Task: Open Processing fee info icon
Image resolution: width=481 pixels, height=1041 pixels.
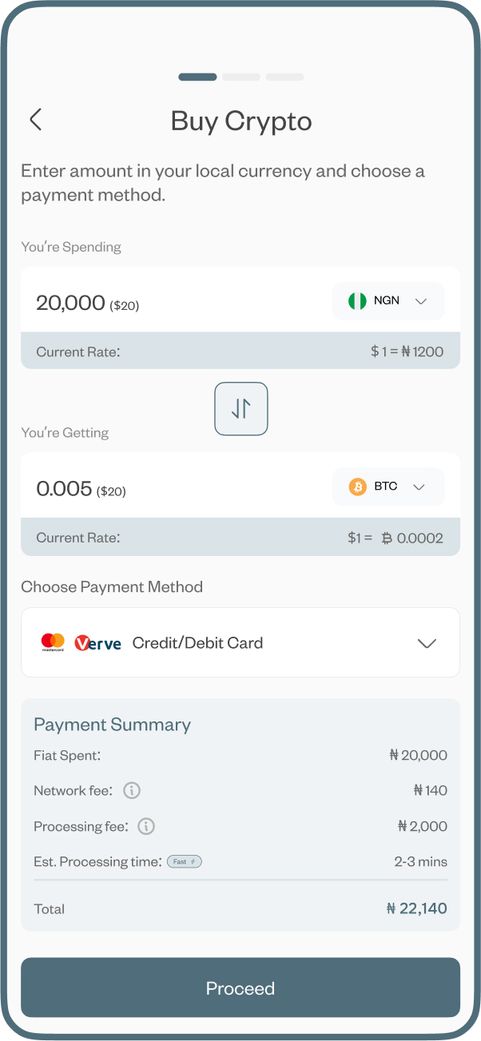Action: (146, 827)
